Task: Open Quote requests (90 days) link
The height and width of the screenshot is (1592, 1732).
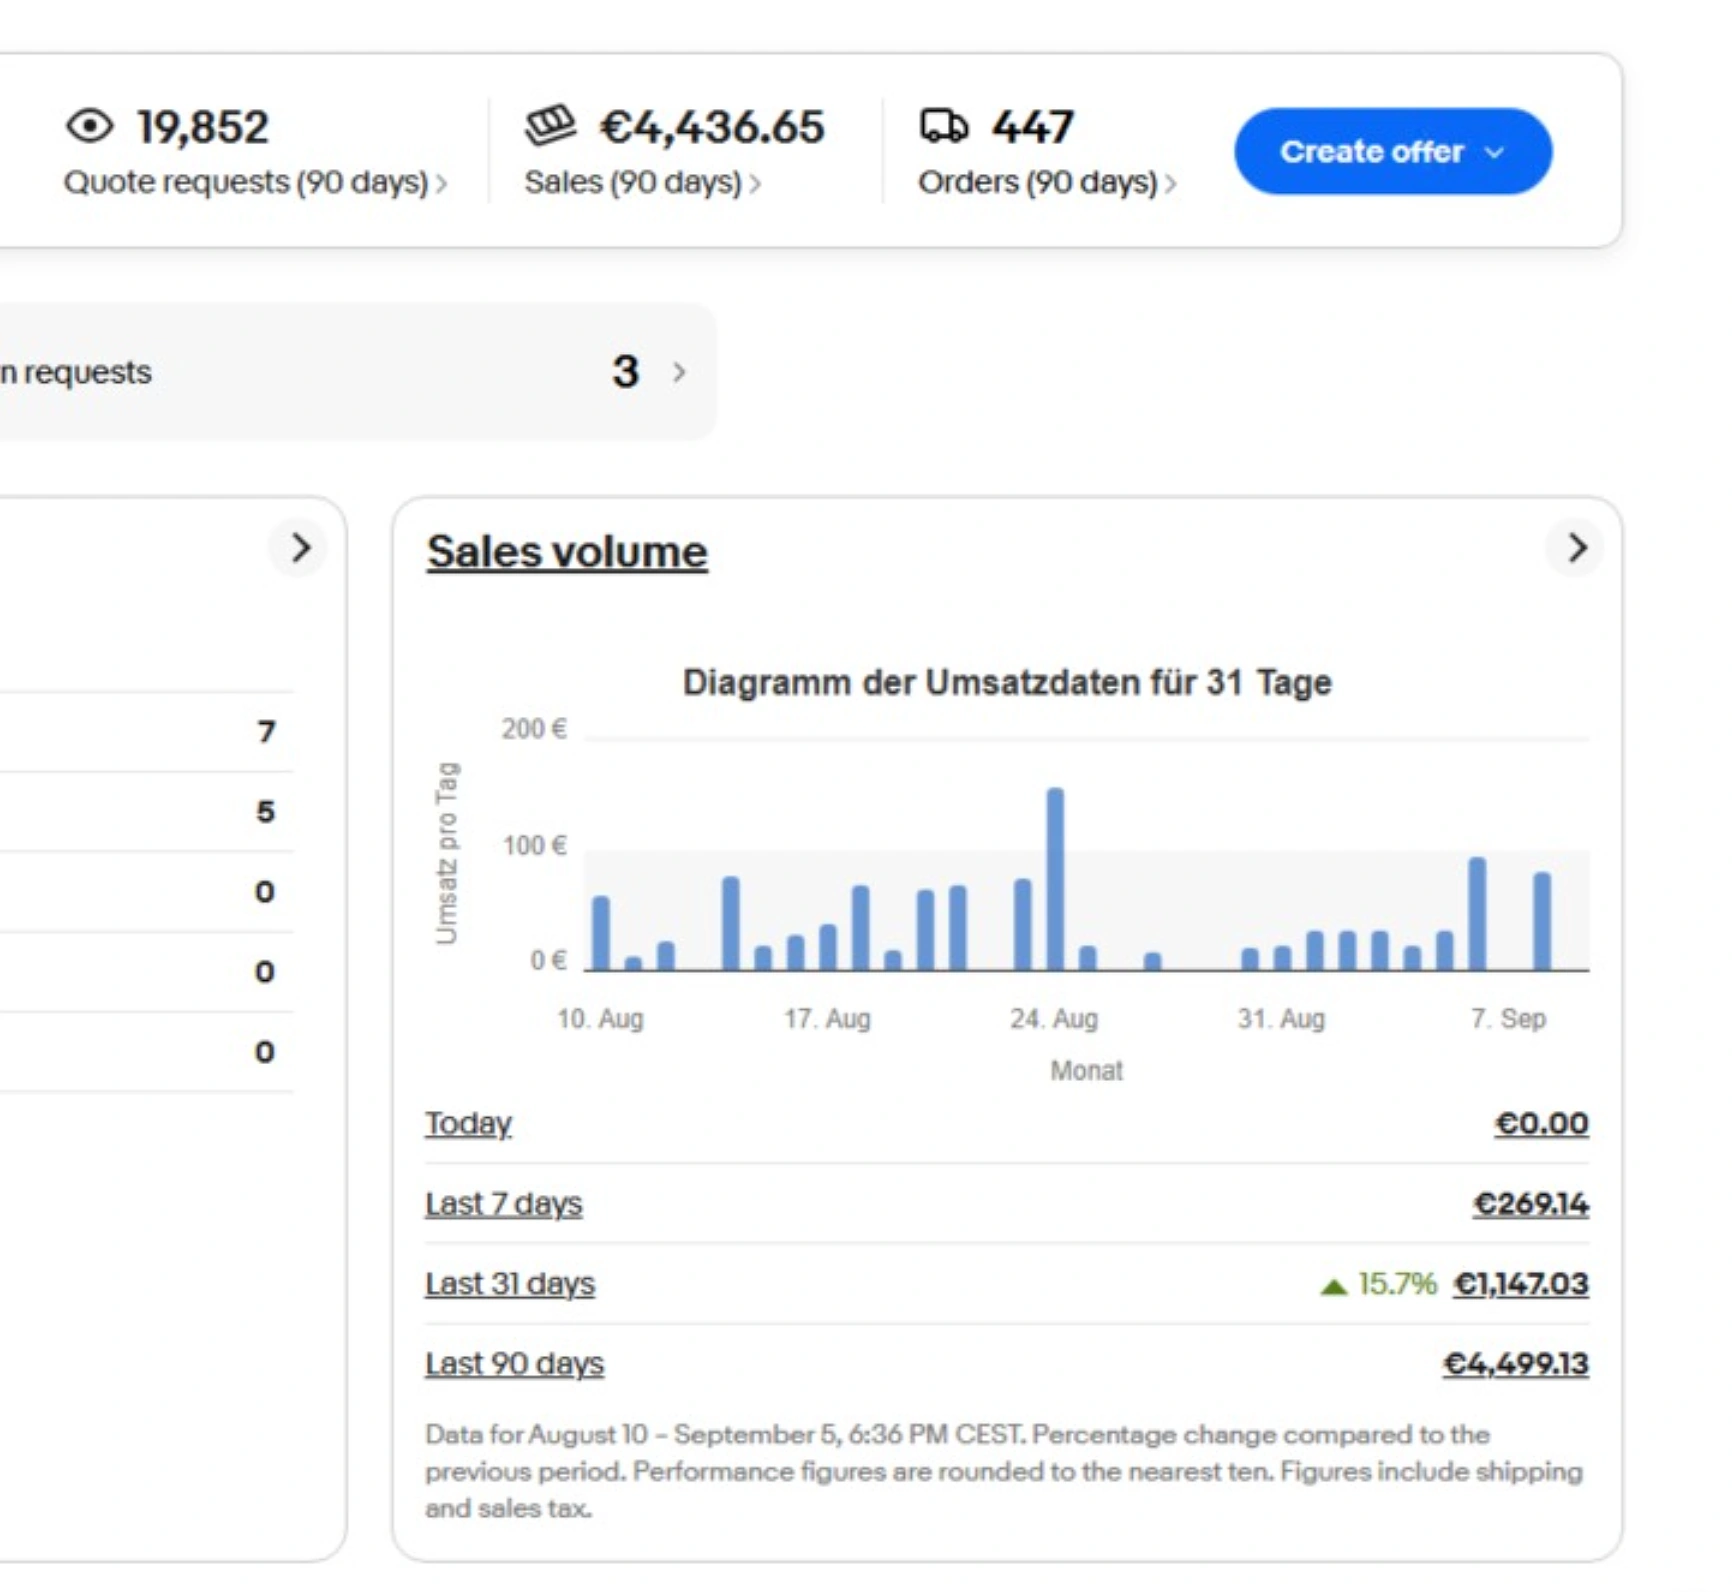Action: pos(255,183)
